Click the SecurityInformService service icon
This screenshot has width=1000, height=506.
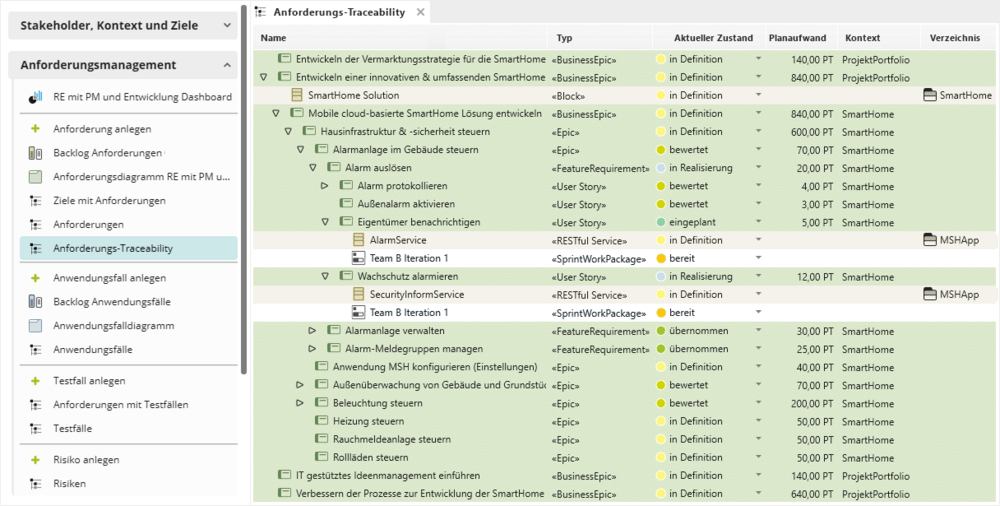[358, 295]
